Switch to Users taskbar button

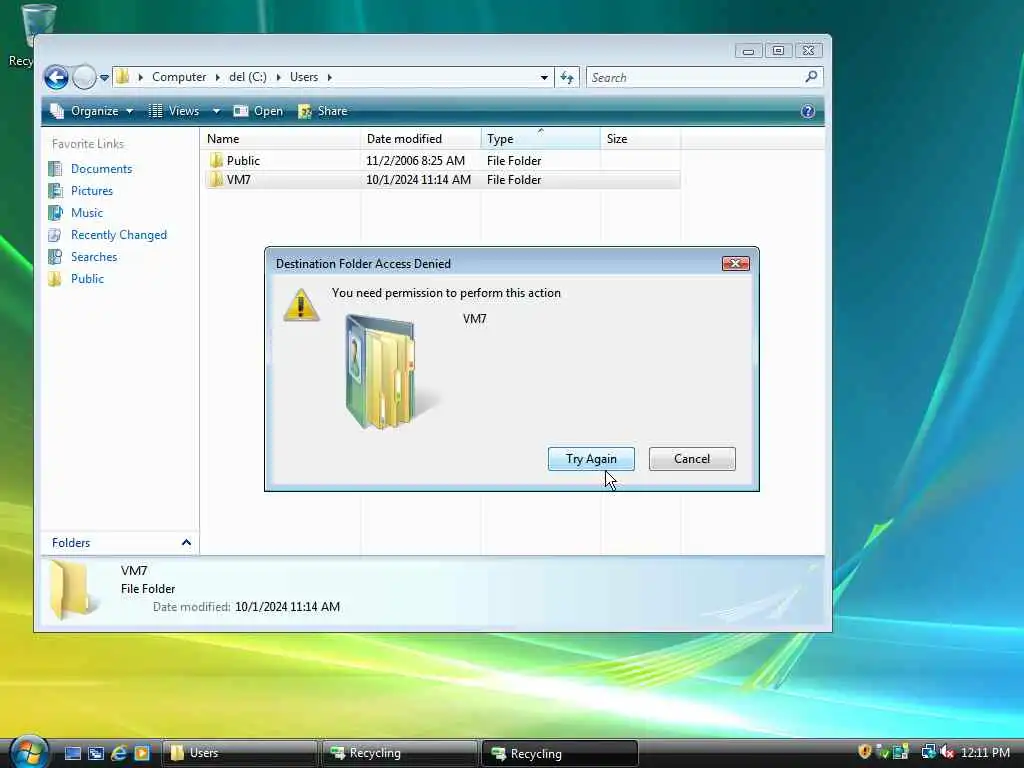[240, 753]
